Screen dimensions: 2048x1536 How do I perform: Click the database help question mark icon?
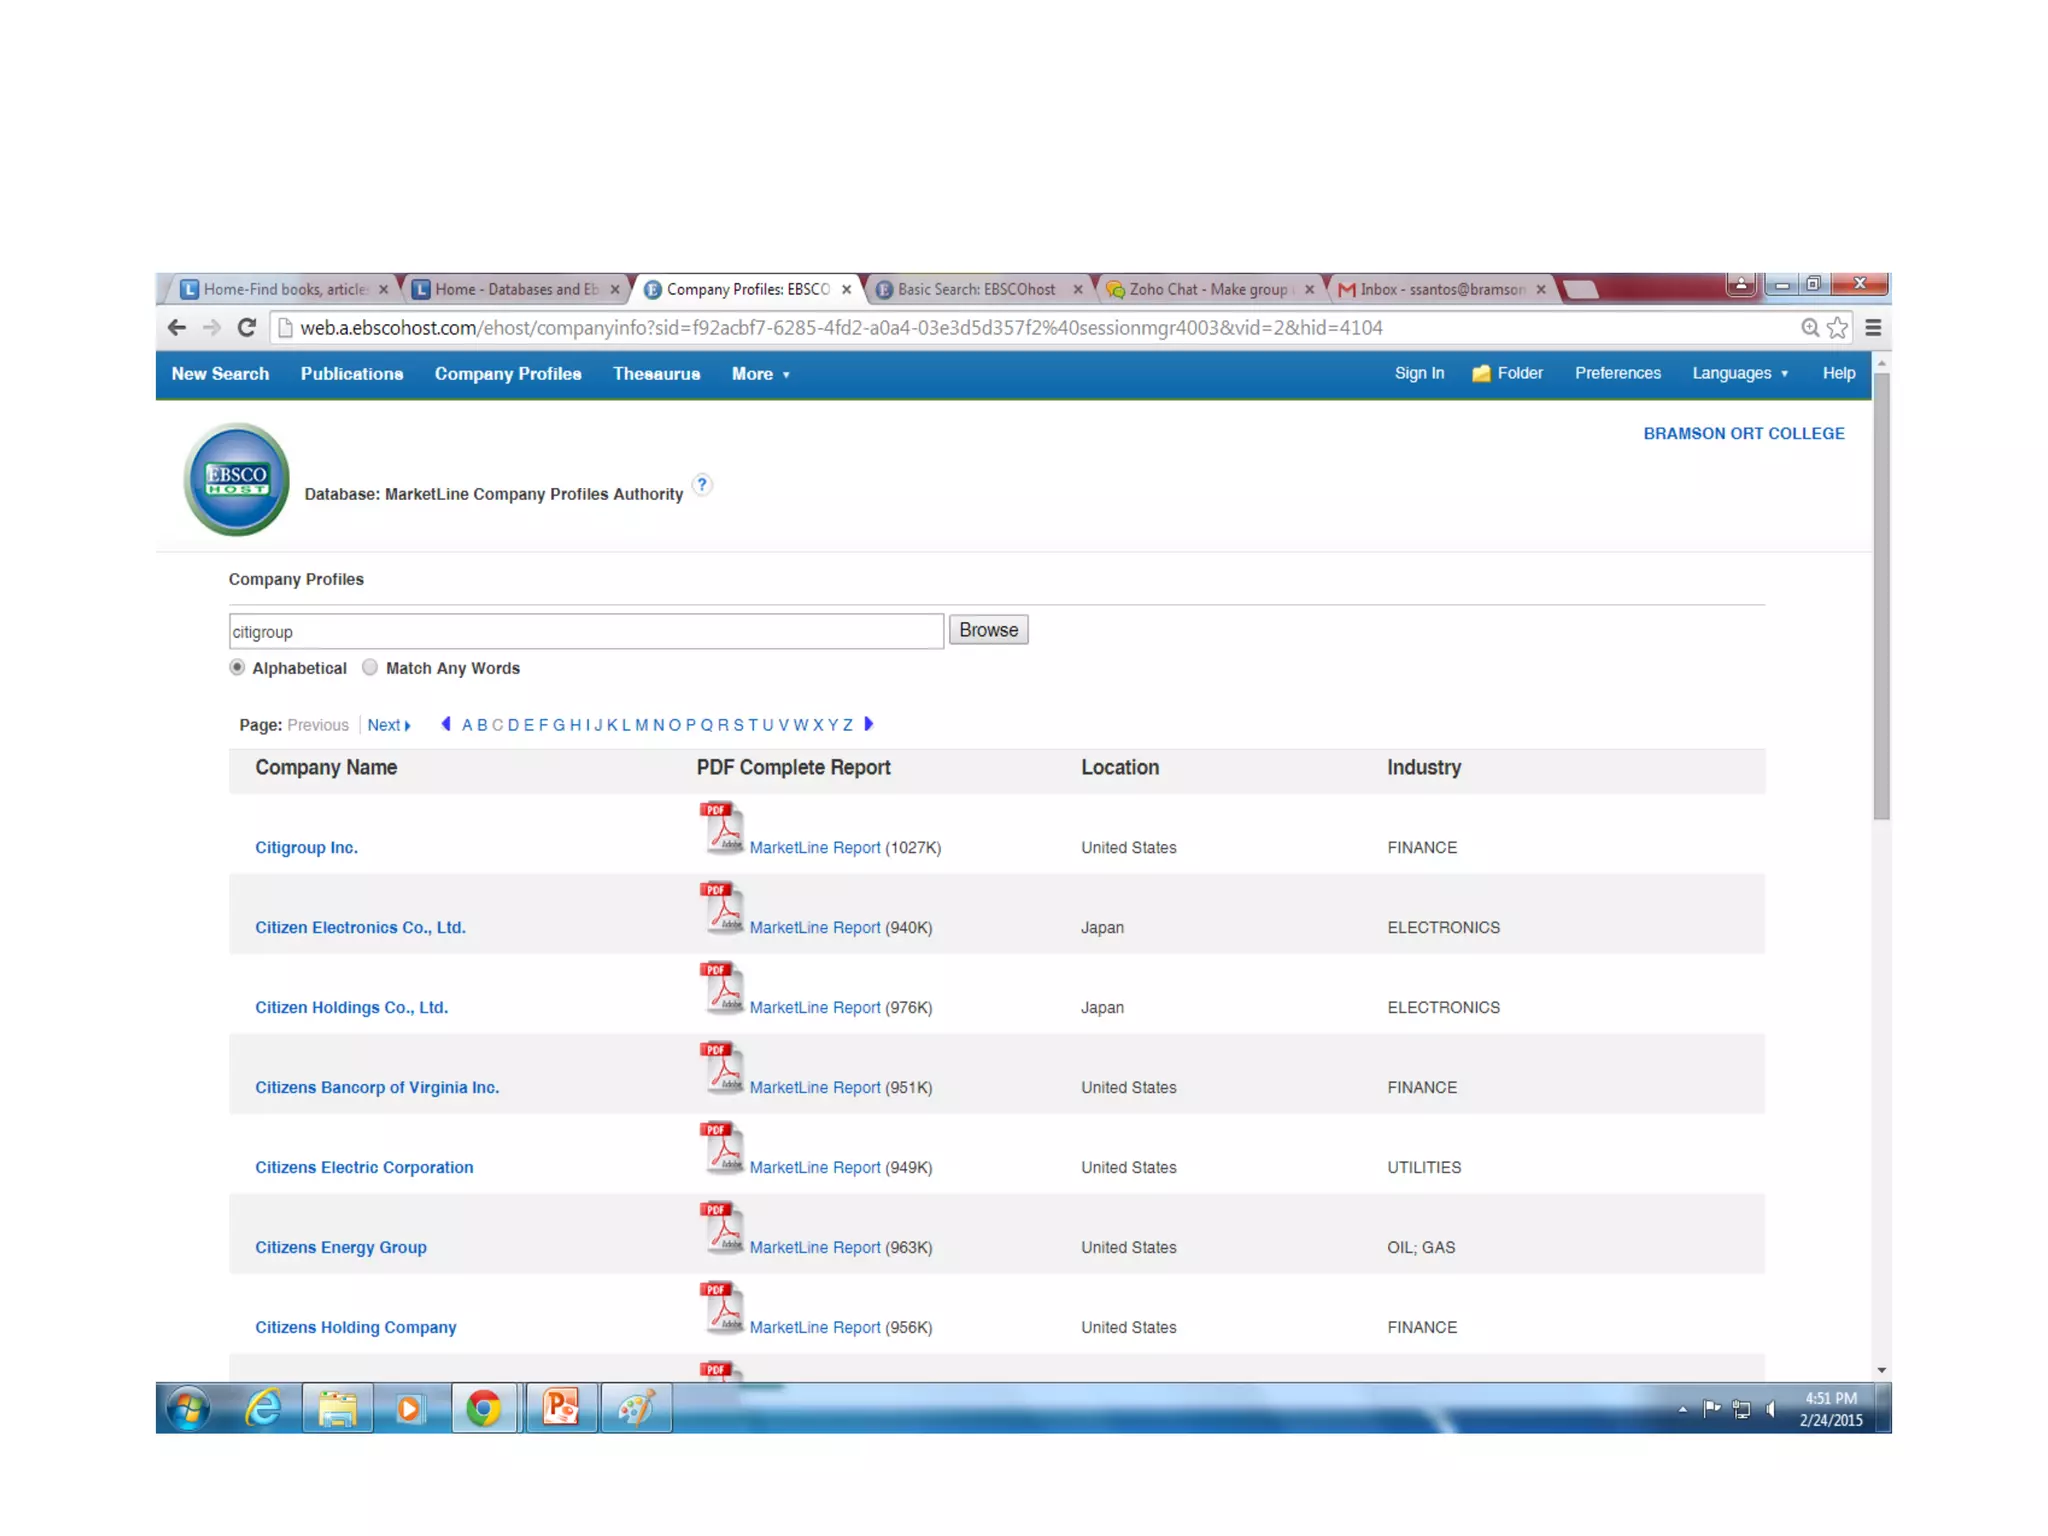702,485
